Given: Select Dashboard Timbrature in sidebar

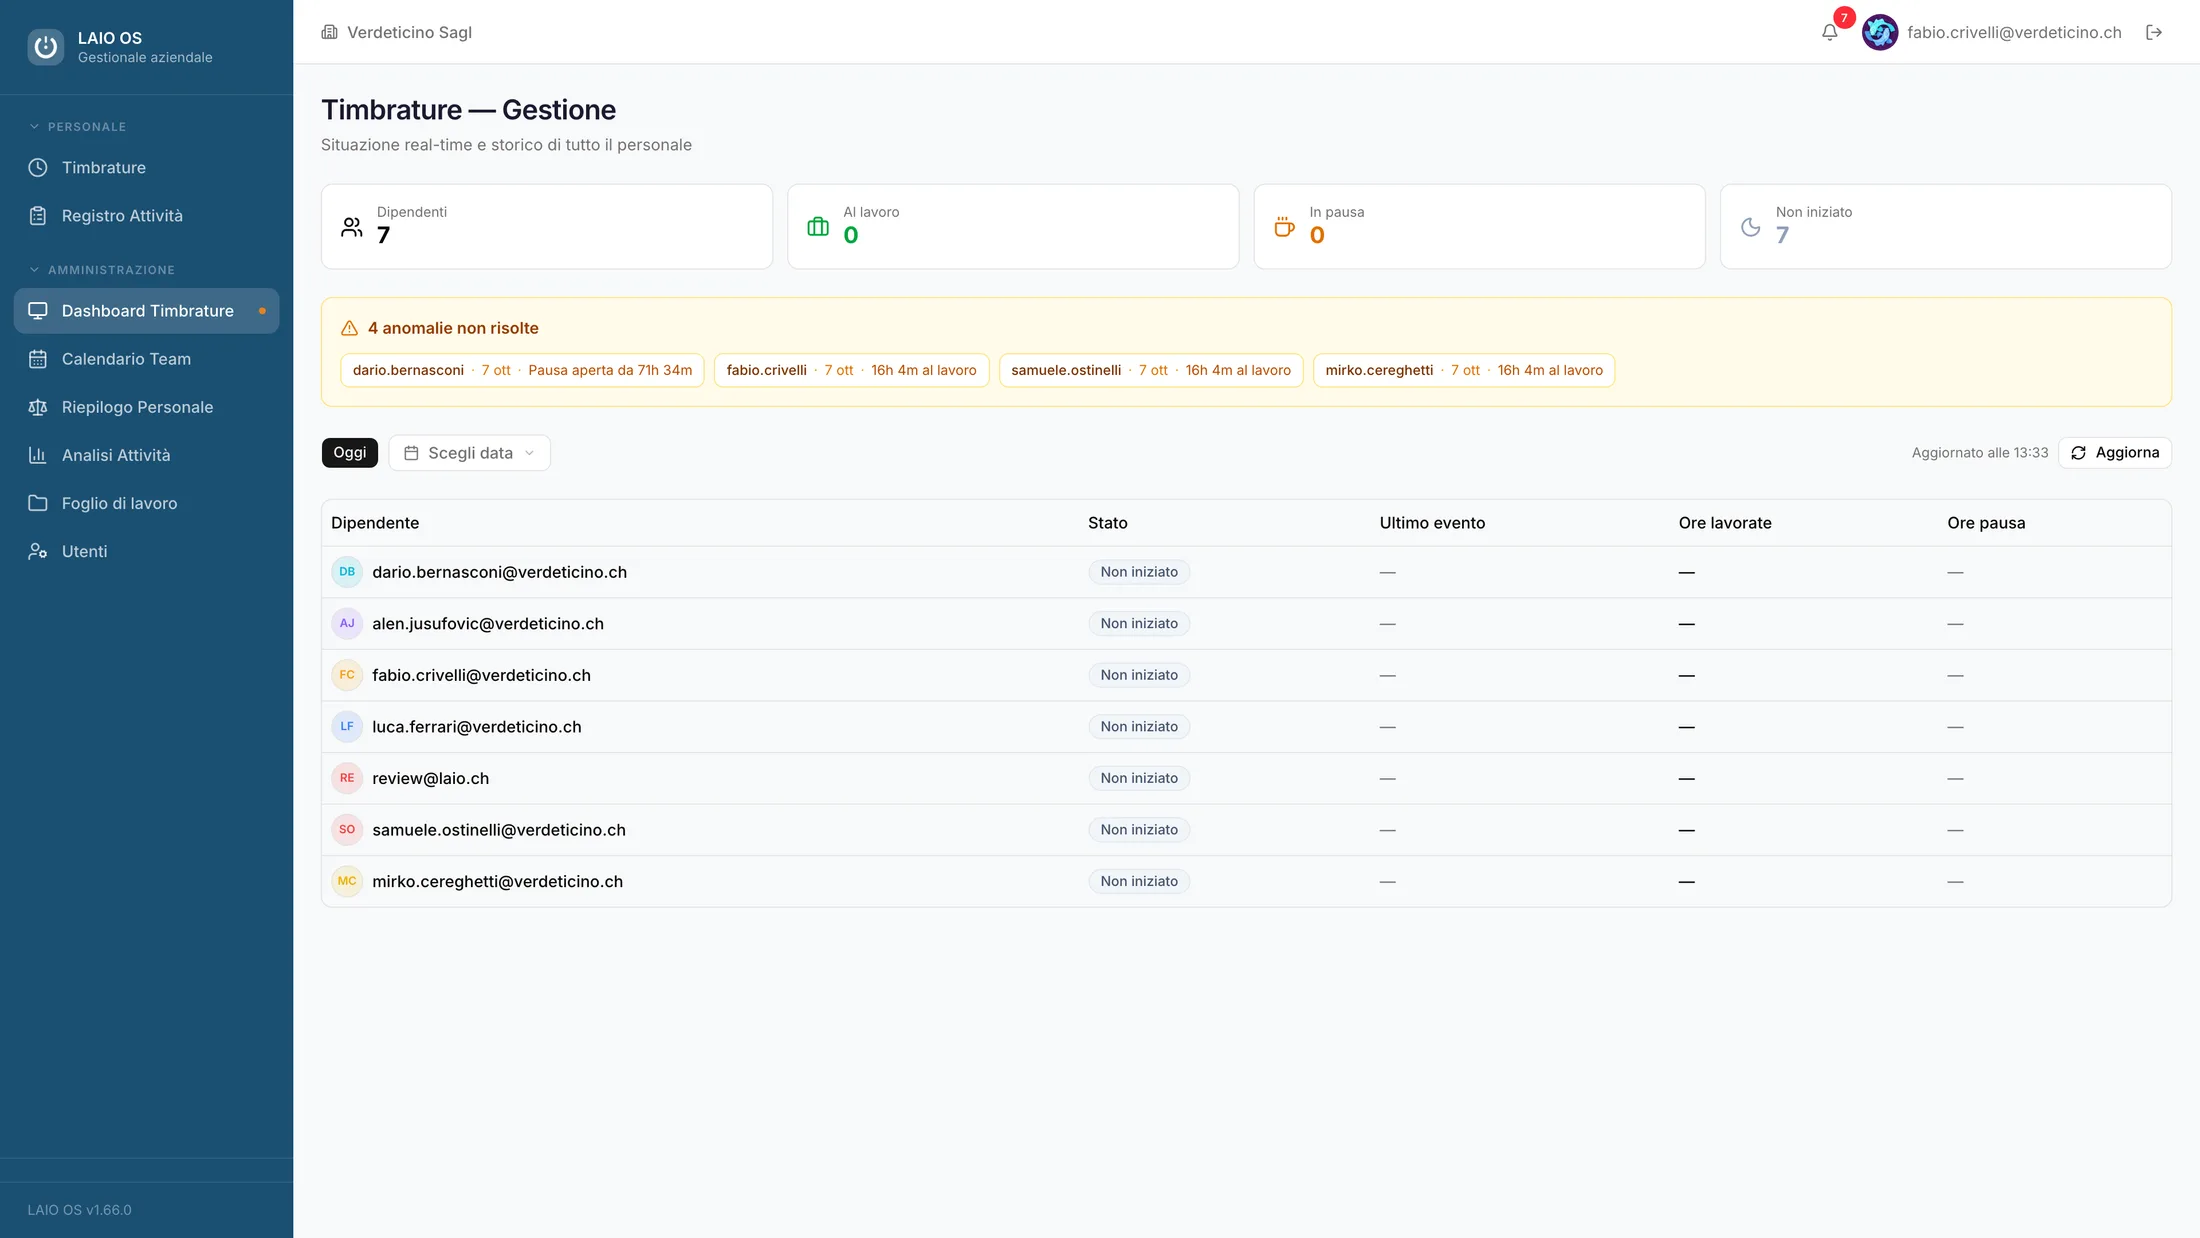Looking at the screenshot, I should point(146,311).
